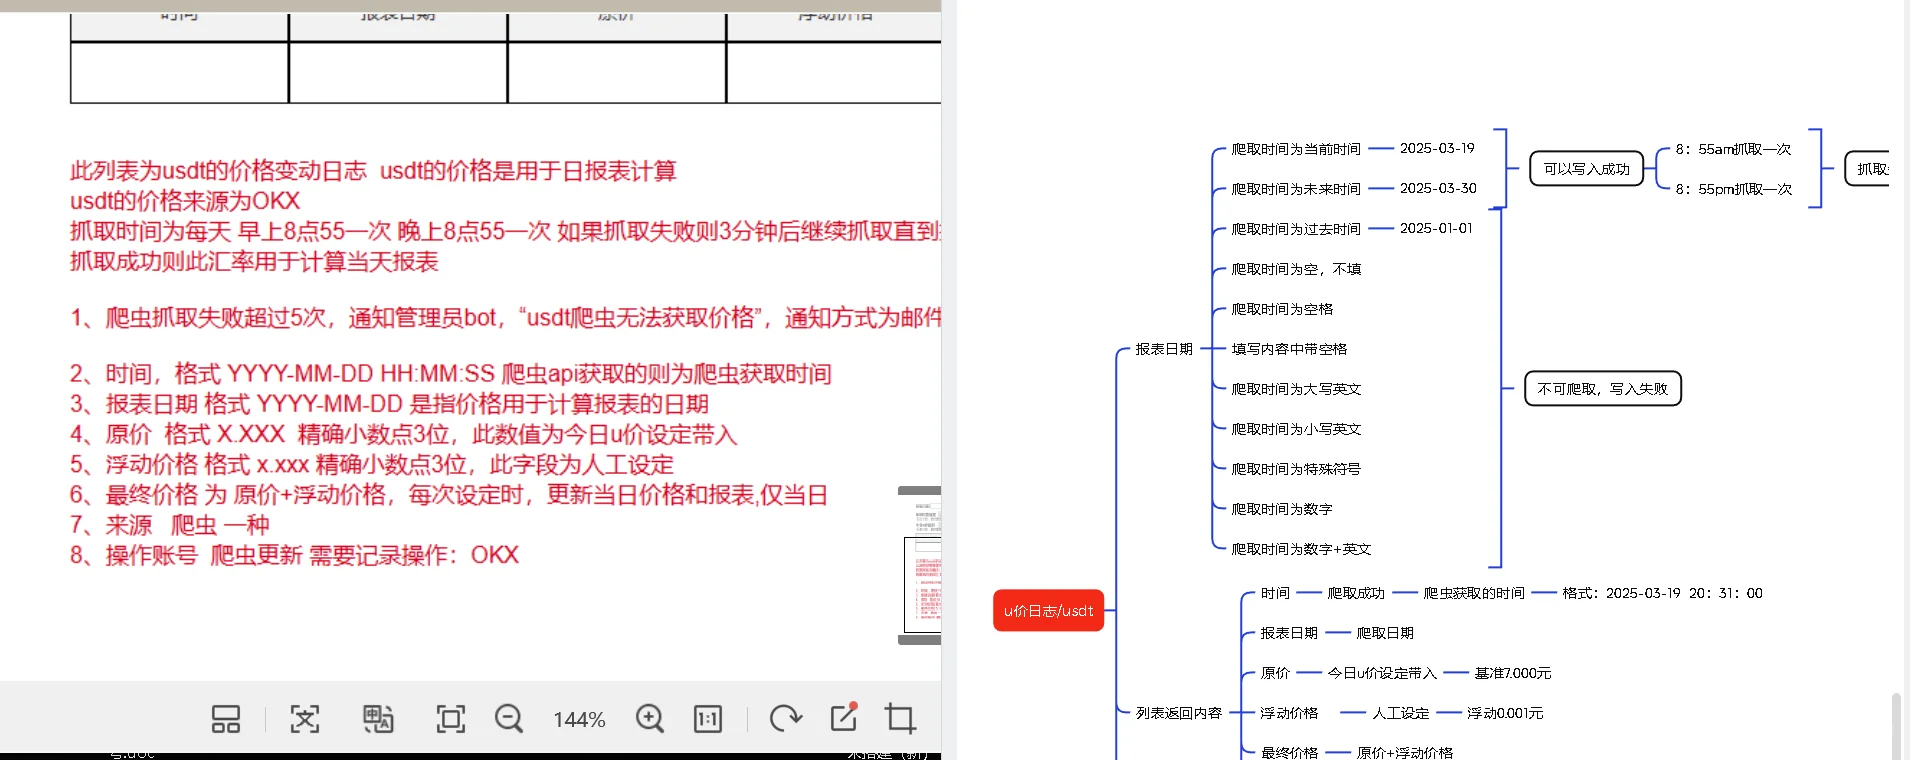The width and height of the screenshot is (1910, 760).
Task: Select the 报表日期 branch node under root
Action: [x=1164, y=349]
